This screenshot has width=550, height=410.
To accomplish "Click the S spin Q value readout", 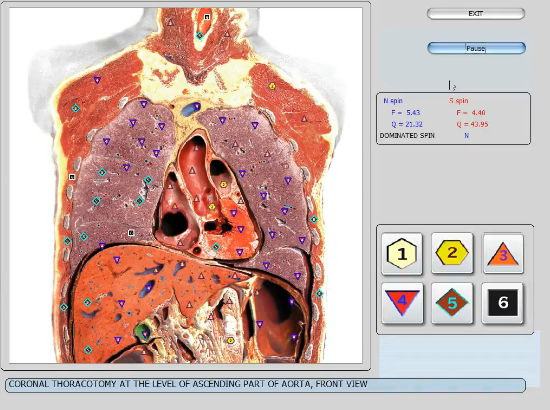I will pos(472,124).
